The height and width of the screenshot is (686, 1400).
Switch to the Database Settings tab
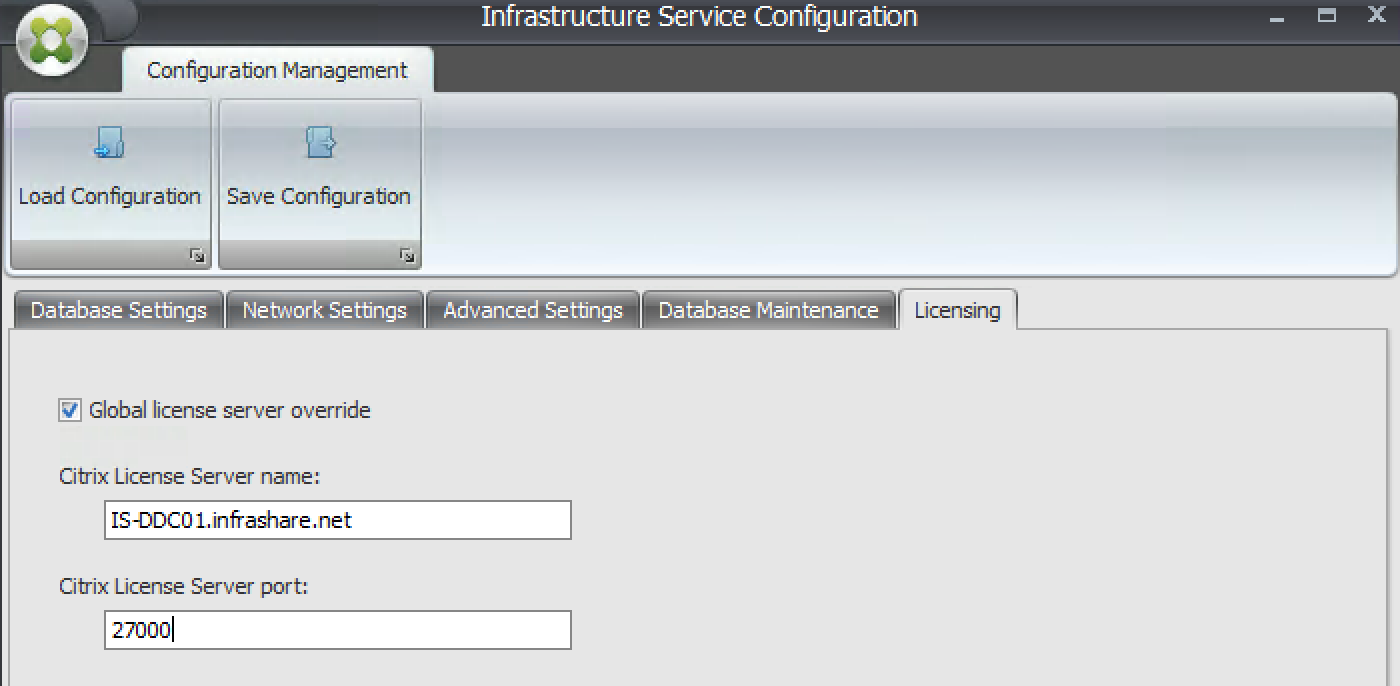[118, 310]
